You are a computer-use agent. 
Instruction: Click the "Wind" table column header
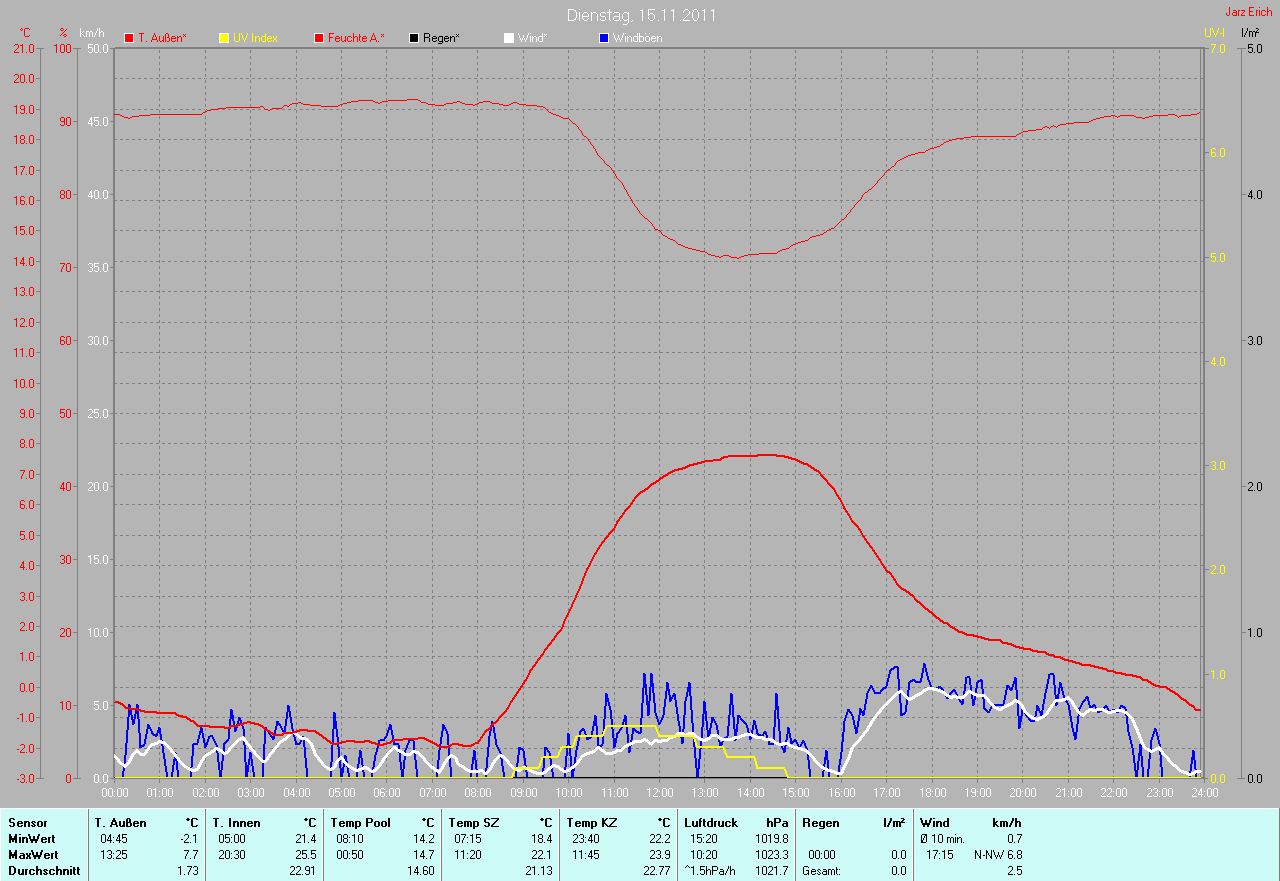click(x=934, y=823)
